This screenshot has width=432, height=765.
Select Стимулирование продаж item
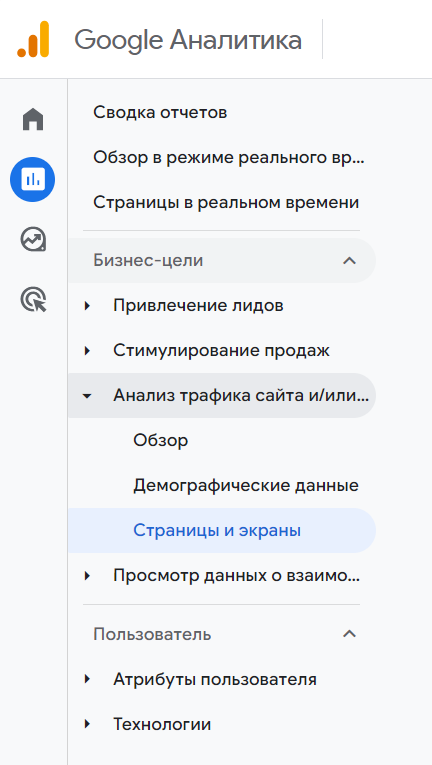222,350
